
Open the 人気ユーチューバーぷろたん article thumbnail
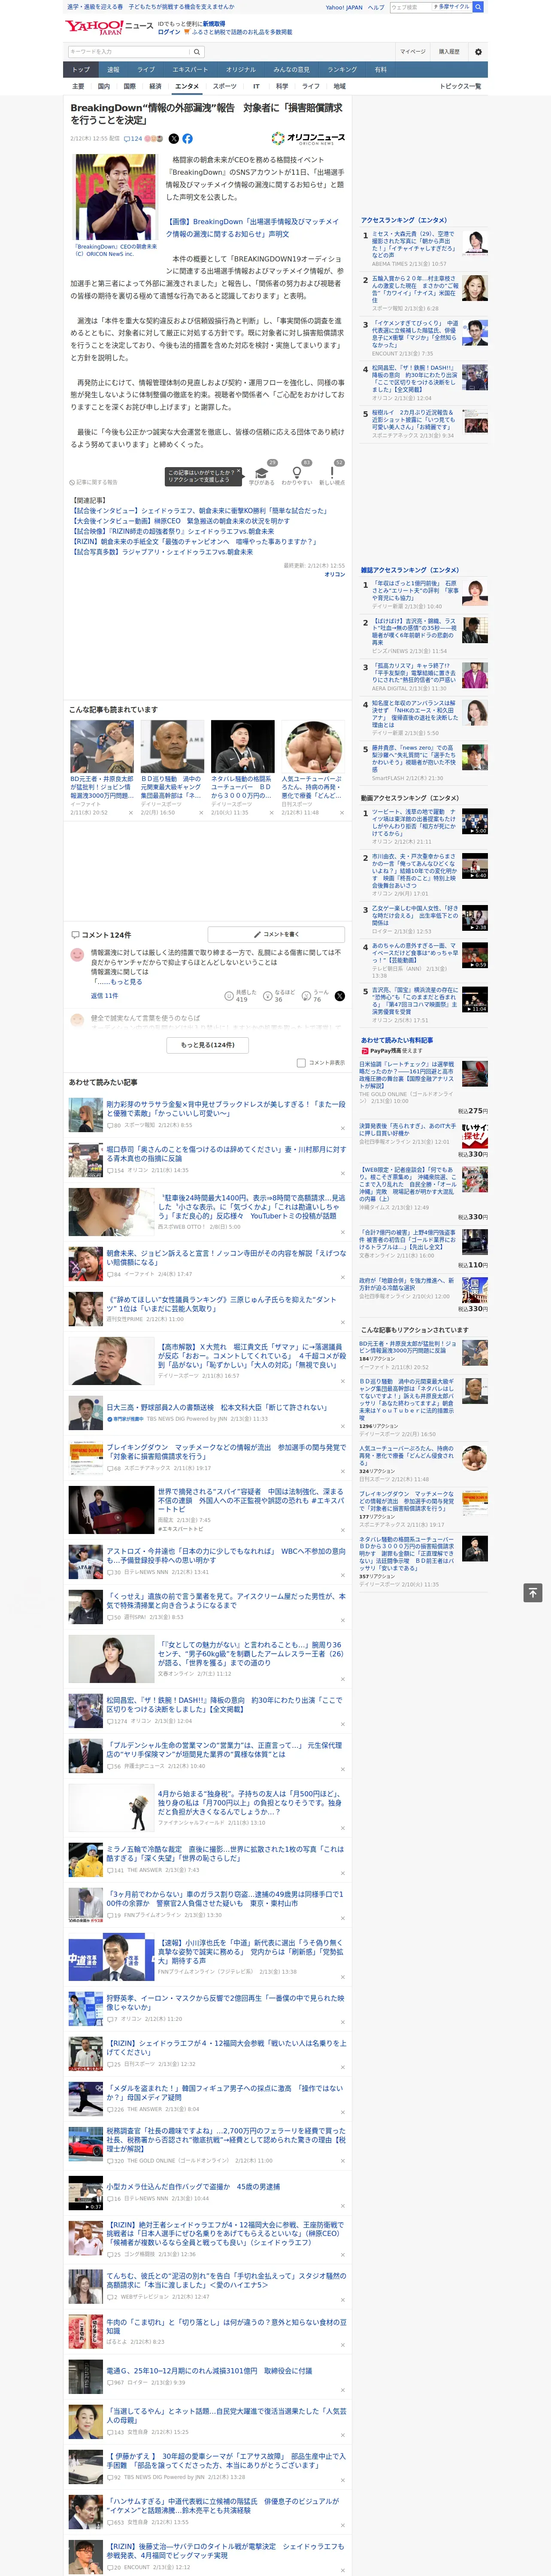tap(313, 746)
